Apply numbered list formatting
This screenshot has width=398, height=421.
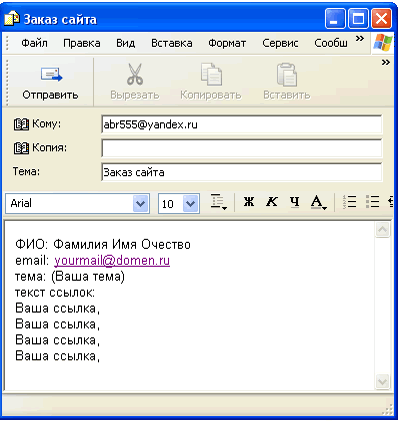coord(349,202)
